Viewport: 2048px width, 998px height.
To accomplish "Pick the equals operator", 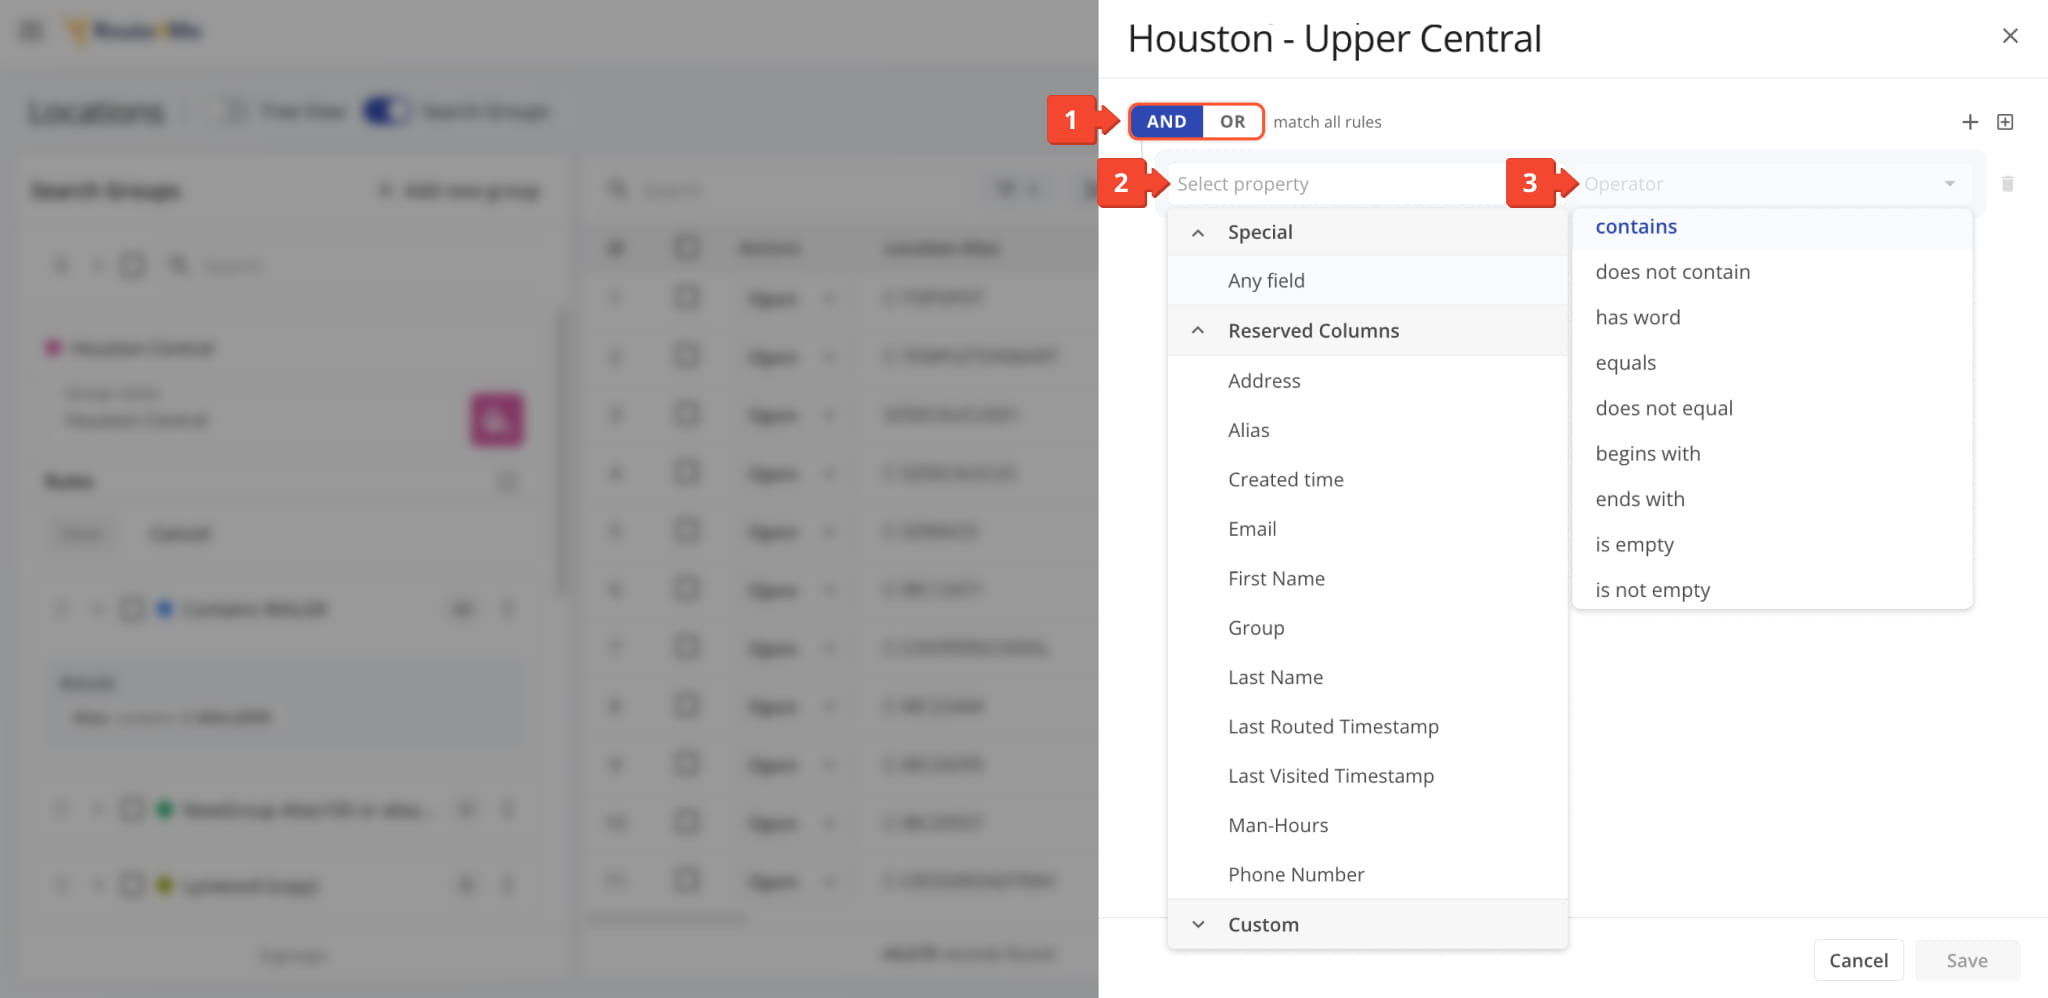I will (x=1772, y=363).
